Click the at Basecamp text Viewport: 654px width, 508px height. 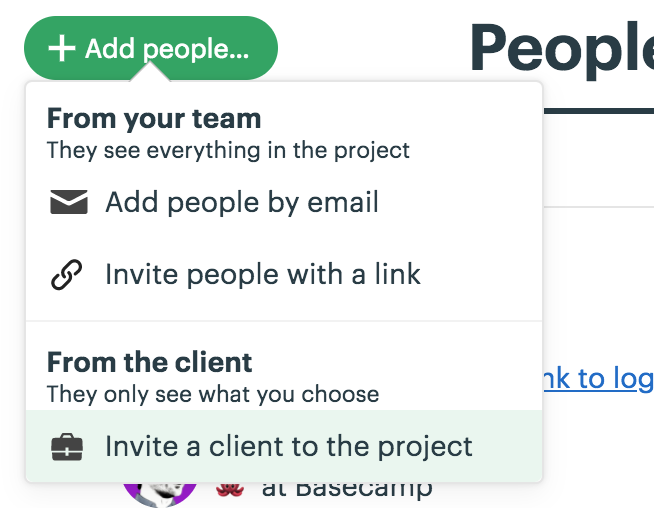(x=347, y=489)
